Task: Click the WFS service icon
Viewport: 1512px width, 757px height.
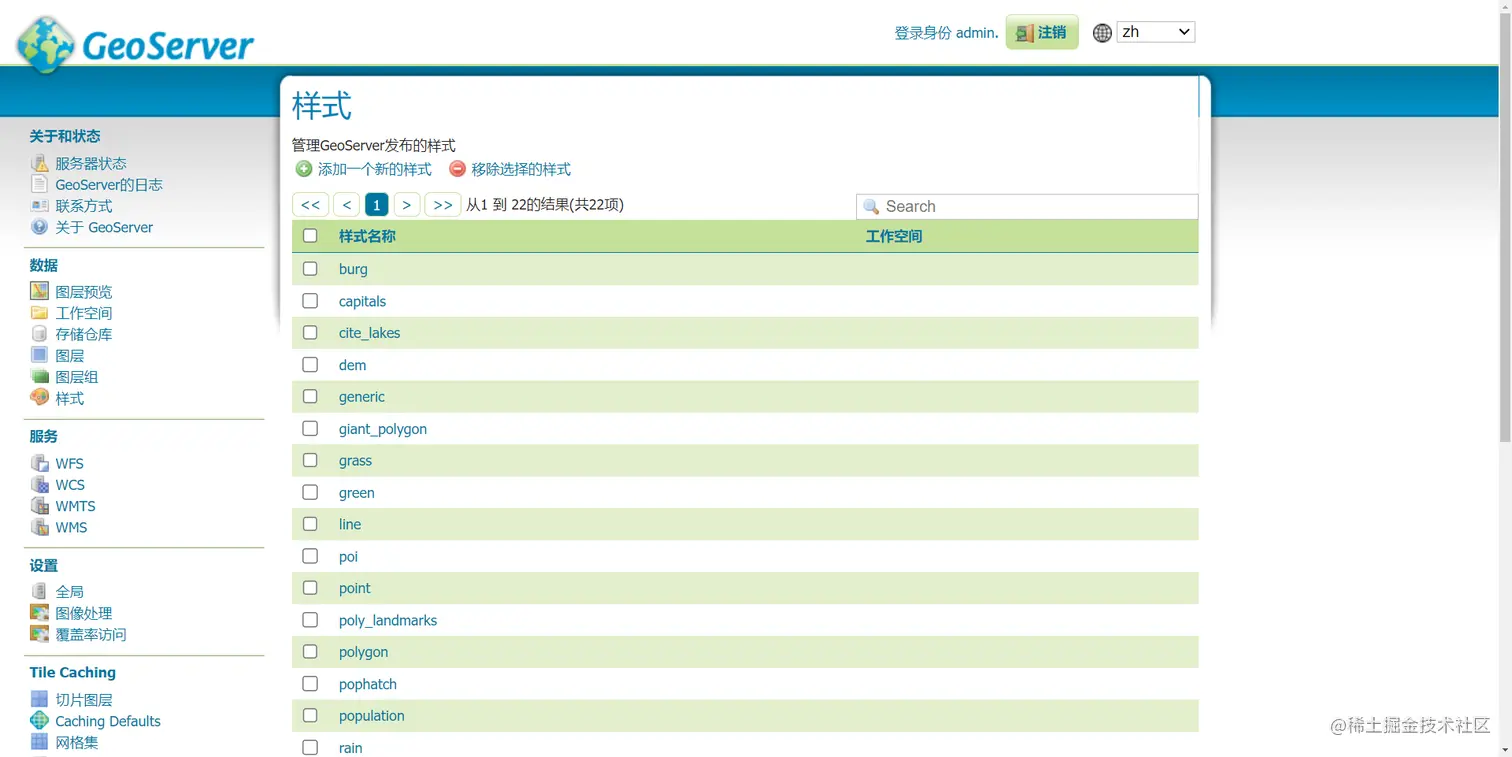Action: coord(39,463)
